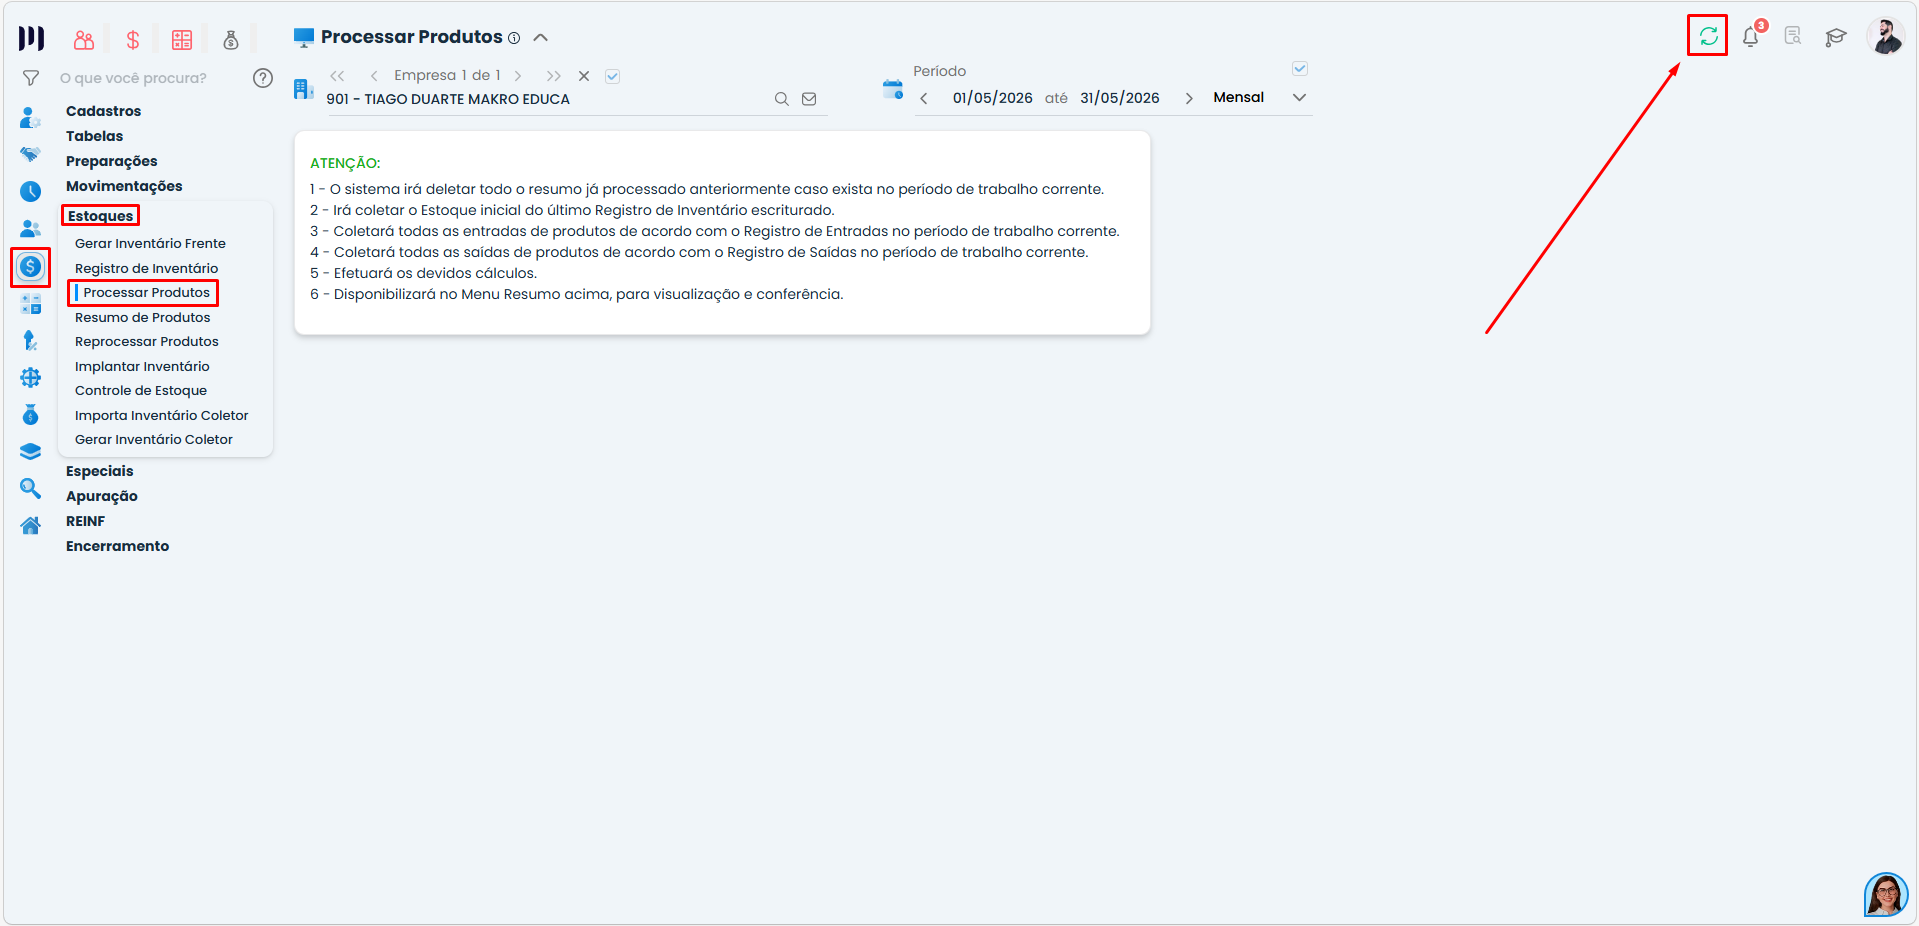Go to previous period arrow
This screenshot has height=926, width=1919.
[x=924, y=98]
